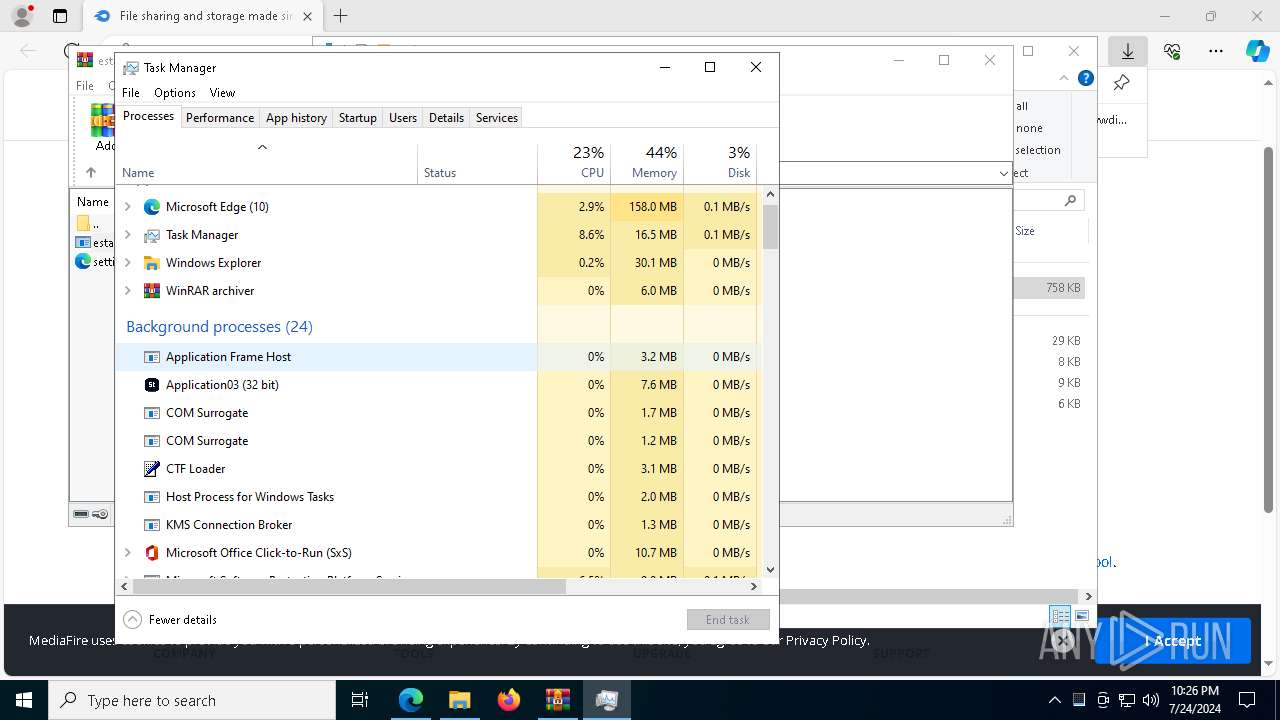Switch to the Users tab
The width and height of the screenshot is (1280, 720).
coord(403,117)
